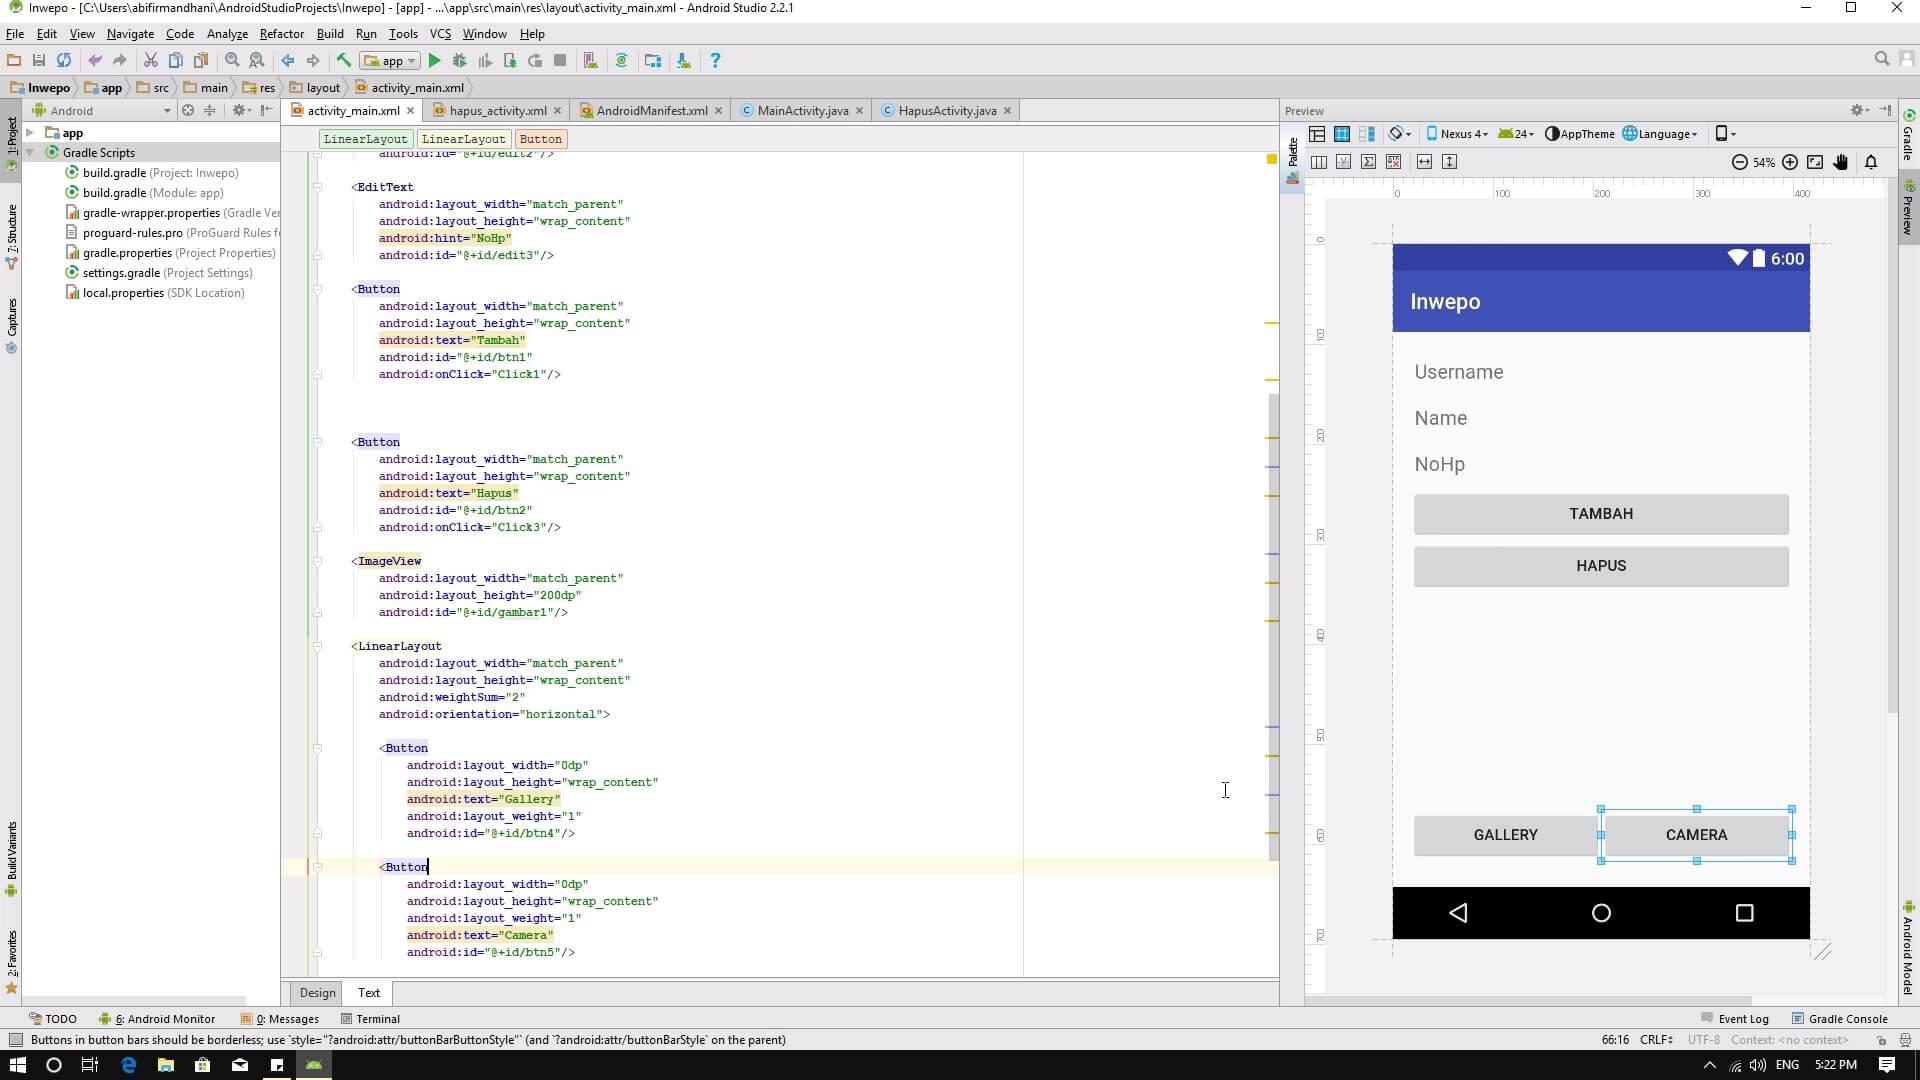The height and width of the screenshot is (1080, 1920).
Task: Toggle design plus blueprint view mode
Action: [1366, 134]
